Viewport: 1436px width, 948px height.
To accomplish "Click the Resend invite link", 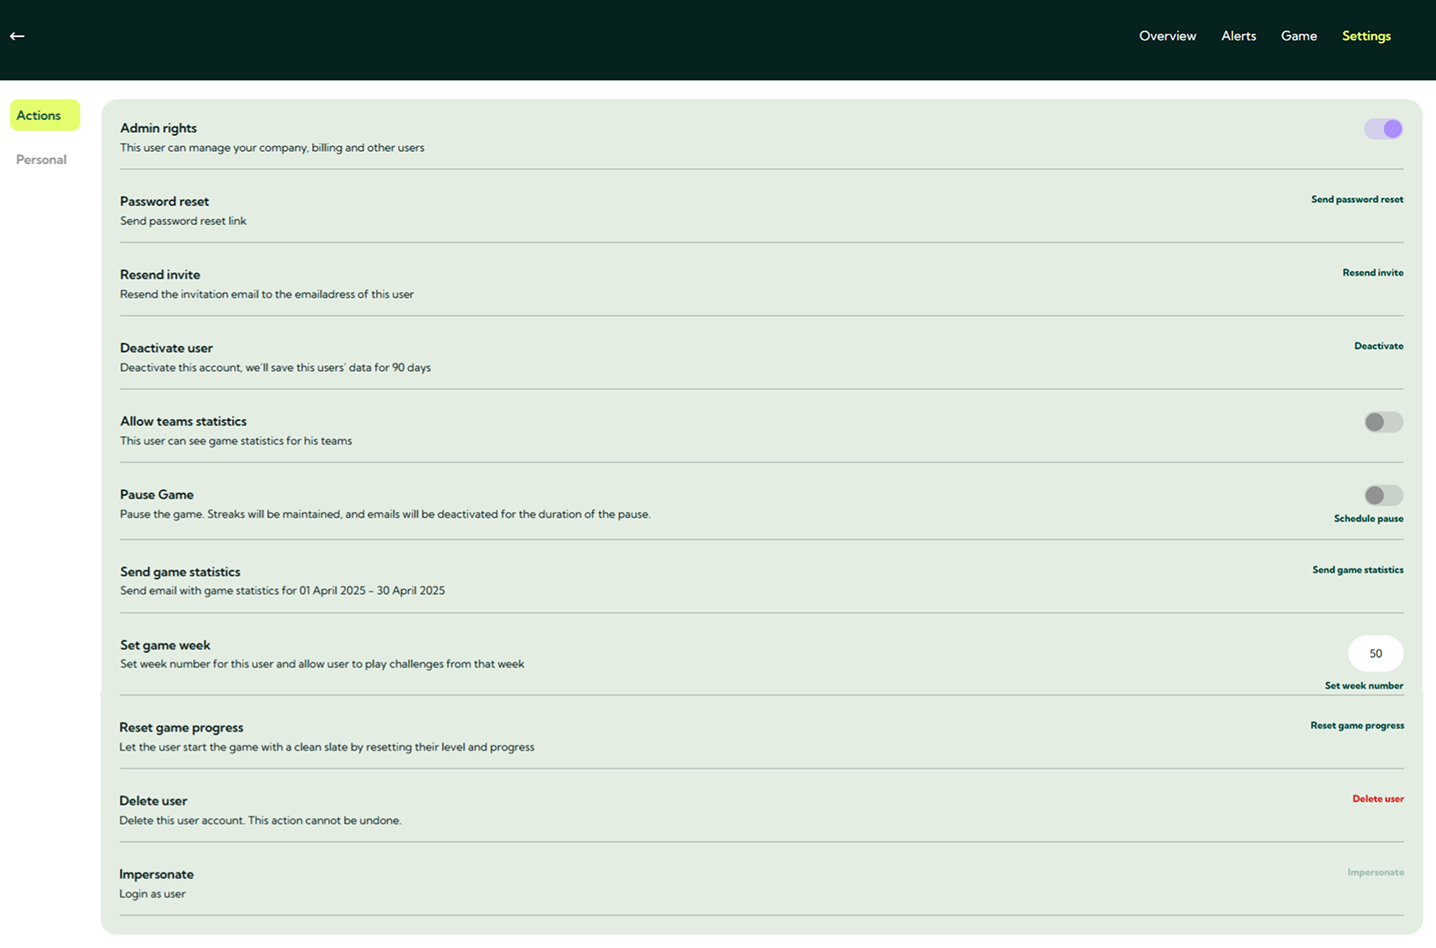I will [x=1372, y=273].
